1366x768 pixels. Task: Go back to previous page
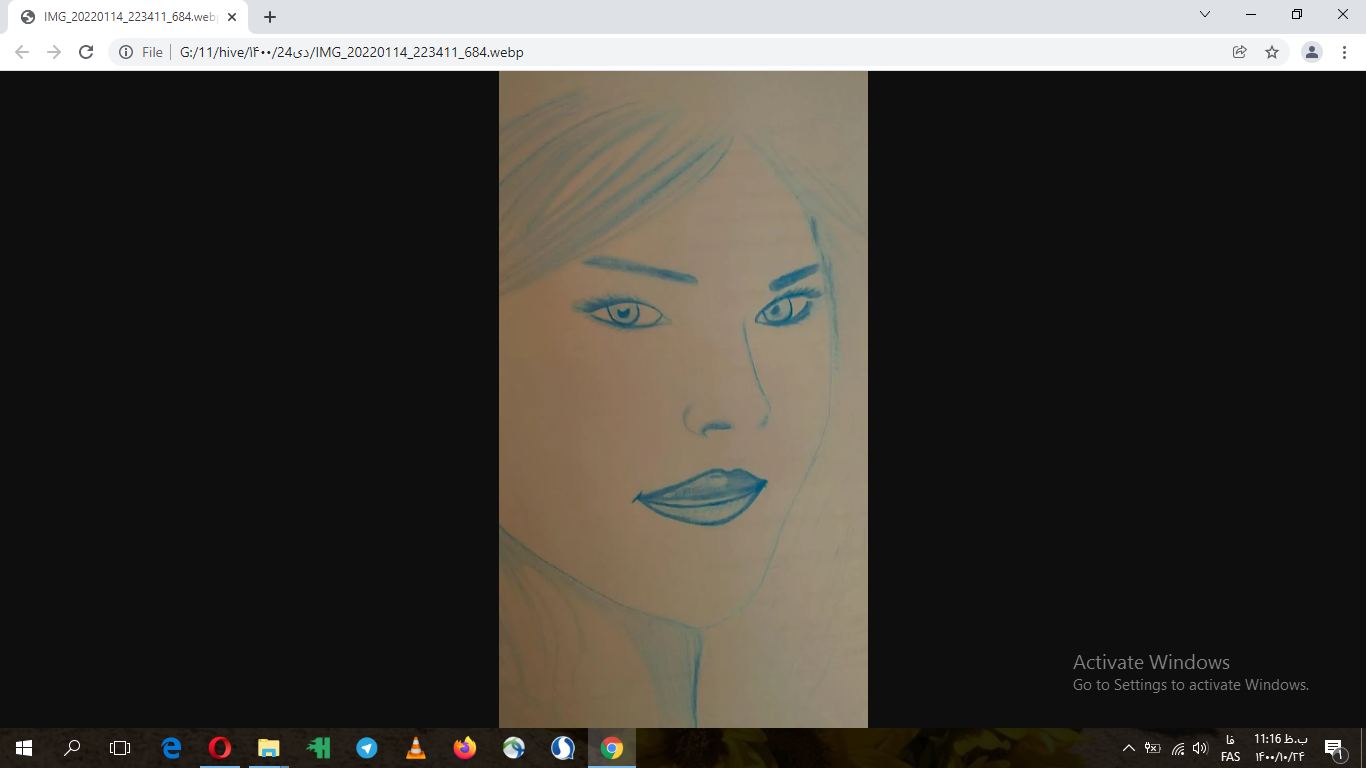[22, 52]
